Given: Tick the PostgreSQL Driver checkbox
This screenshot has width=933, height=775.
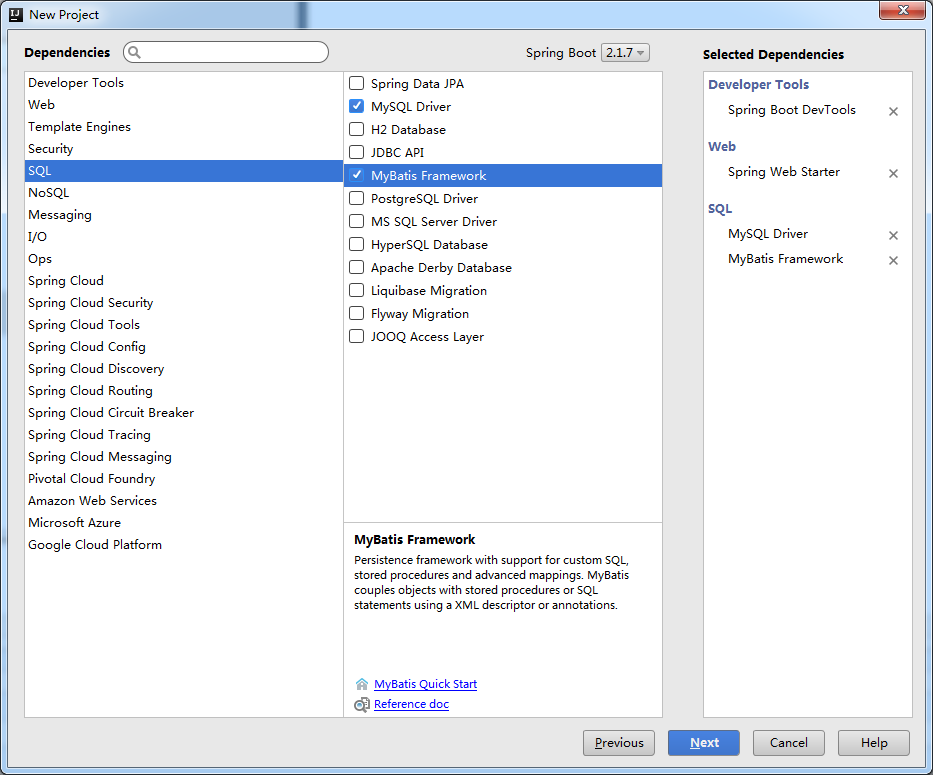Looking at the screenshot, I should (356, 199).
